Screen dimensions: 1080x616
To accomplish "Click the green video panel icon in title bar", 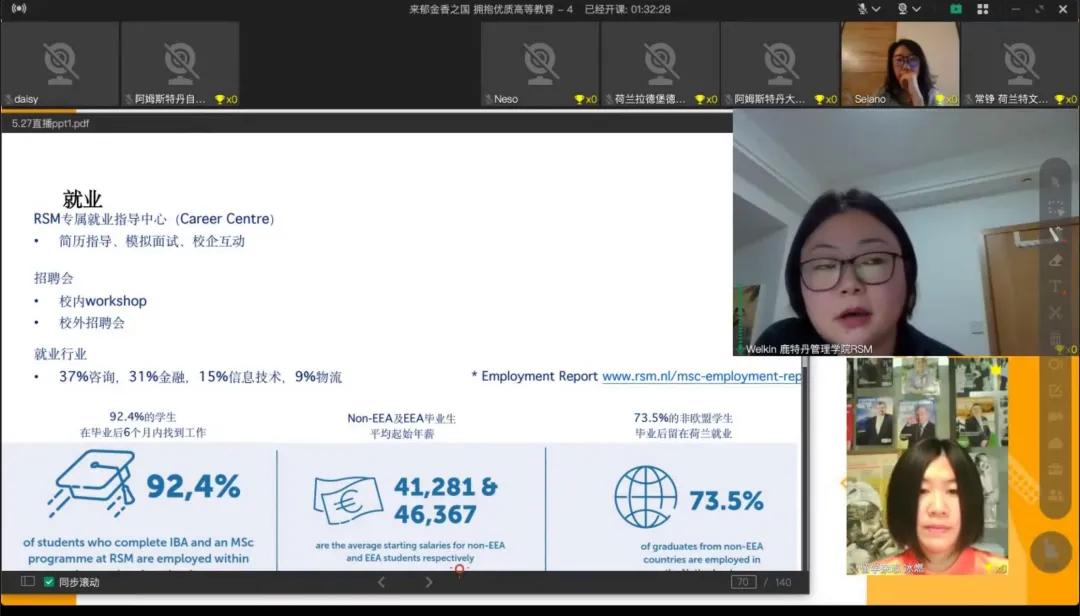I will [957, 9].
